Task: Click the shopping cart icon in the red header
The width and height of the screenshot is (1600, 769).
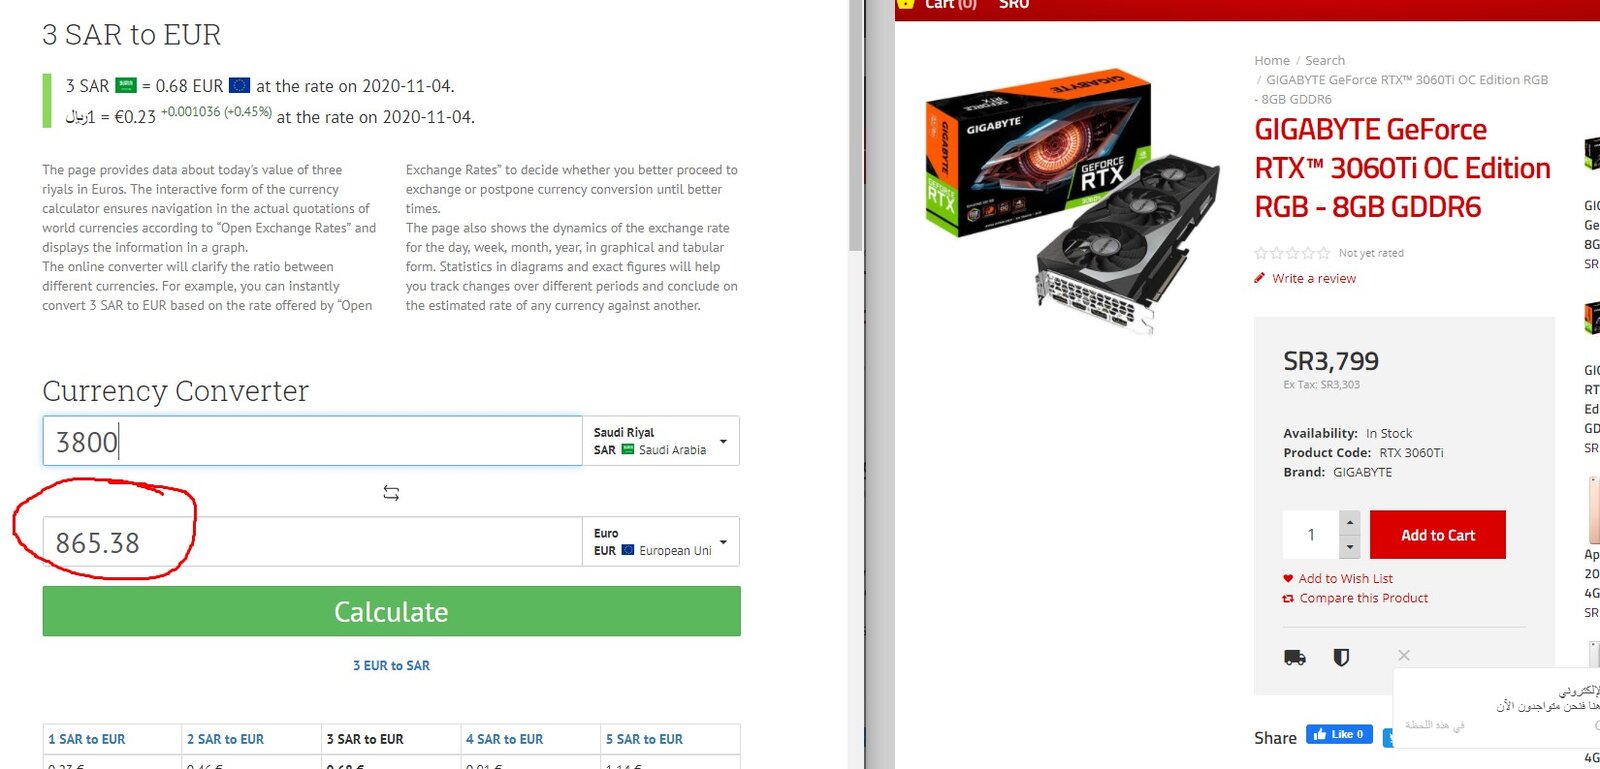Action: click(906, 4)
